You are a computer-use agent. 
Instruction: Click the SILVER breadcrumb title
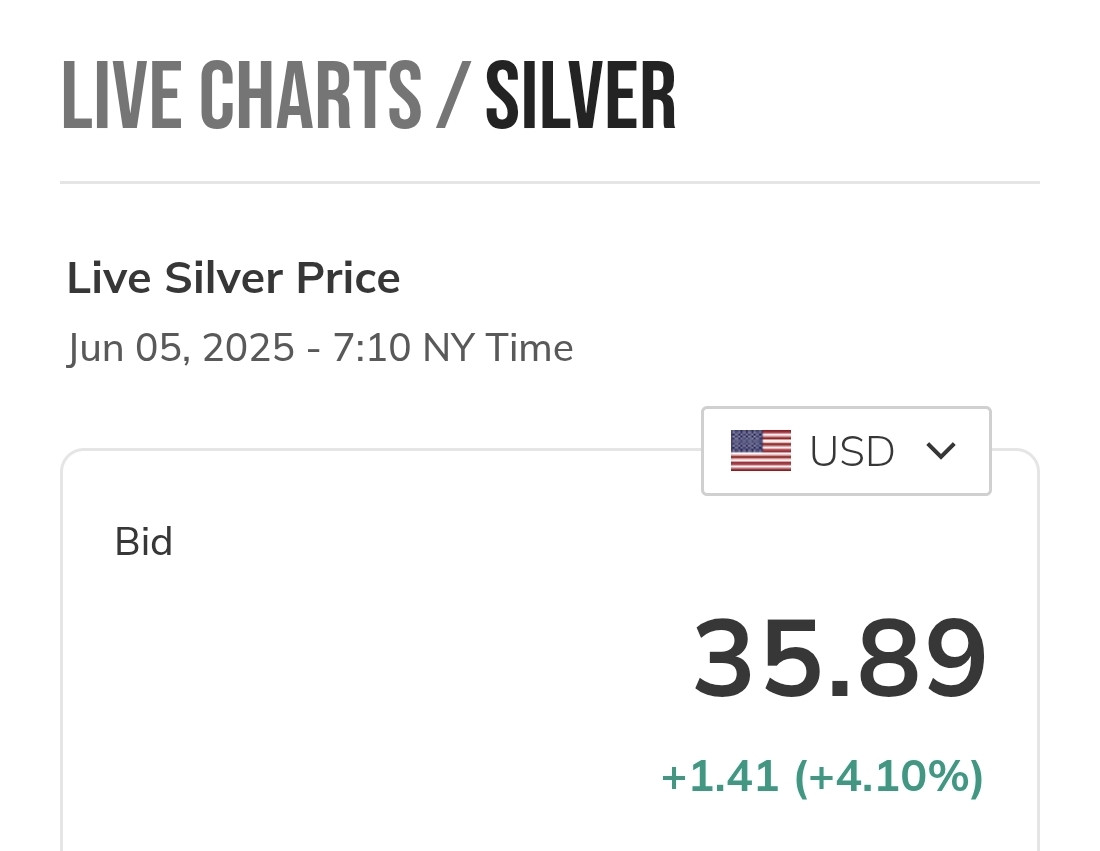[x=580, y=96]
